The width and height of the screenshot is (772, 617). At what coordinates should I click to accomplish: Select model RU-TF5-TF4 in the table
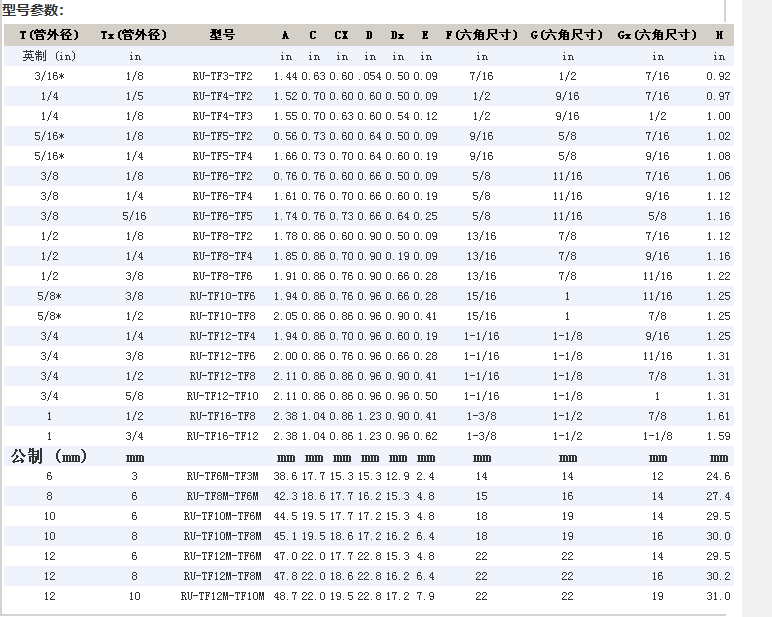coord(222,157)
